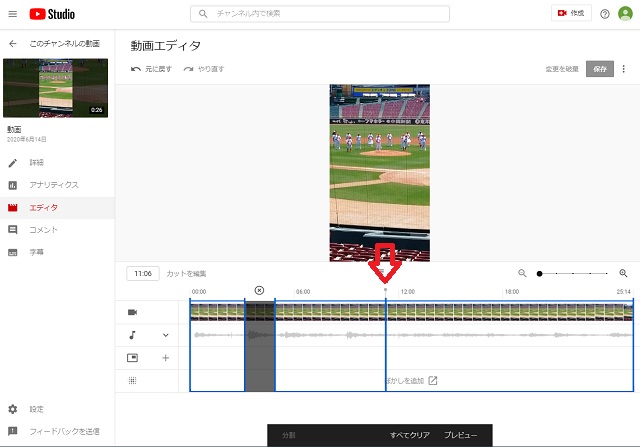Remove the cut with the X circle icon
The image size is (640, 447).
click(259, 290)
